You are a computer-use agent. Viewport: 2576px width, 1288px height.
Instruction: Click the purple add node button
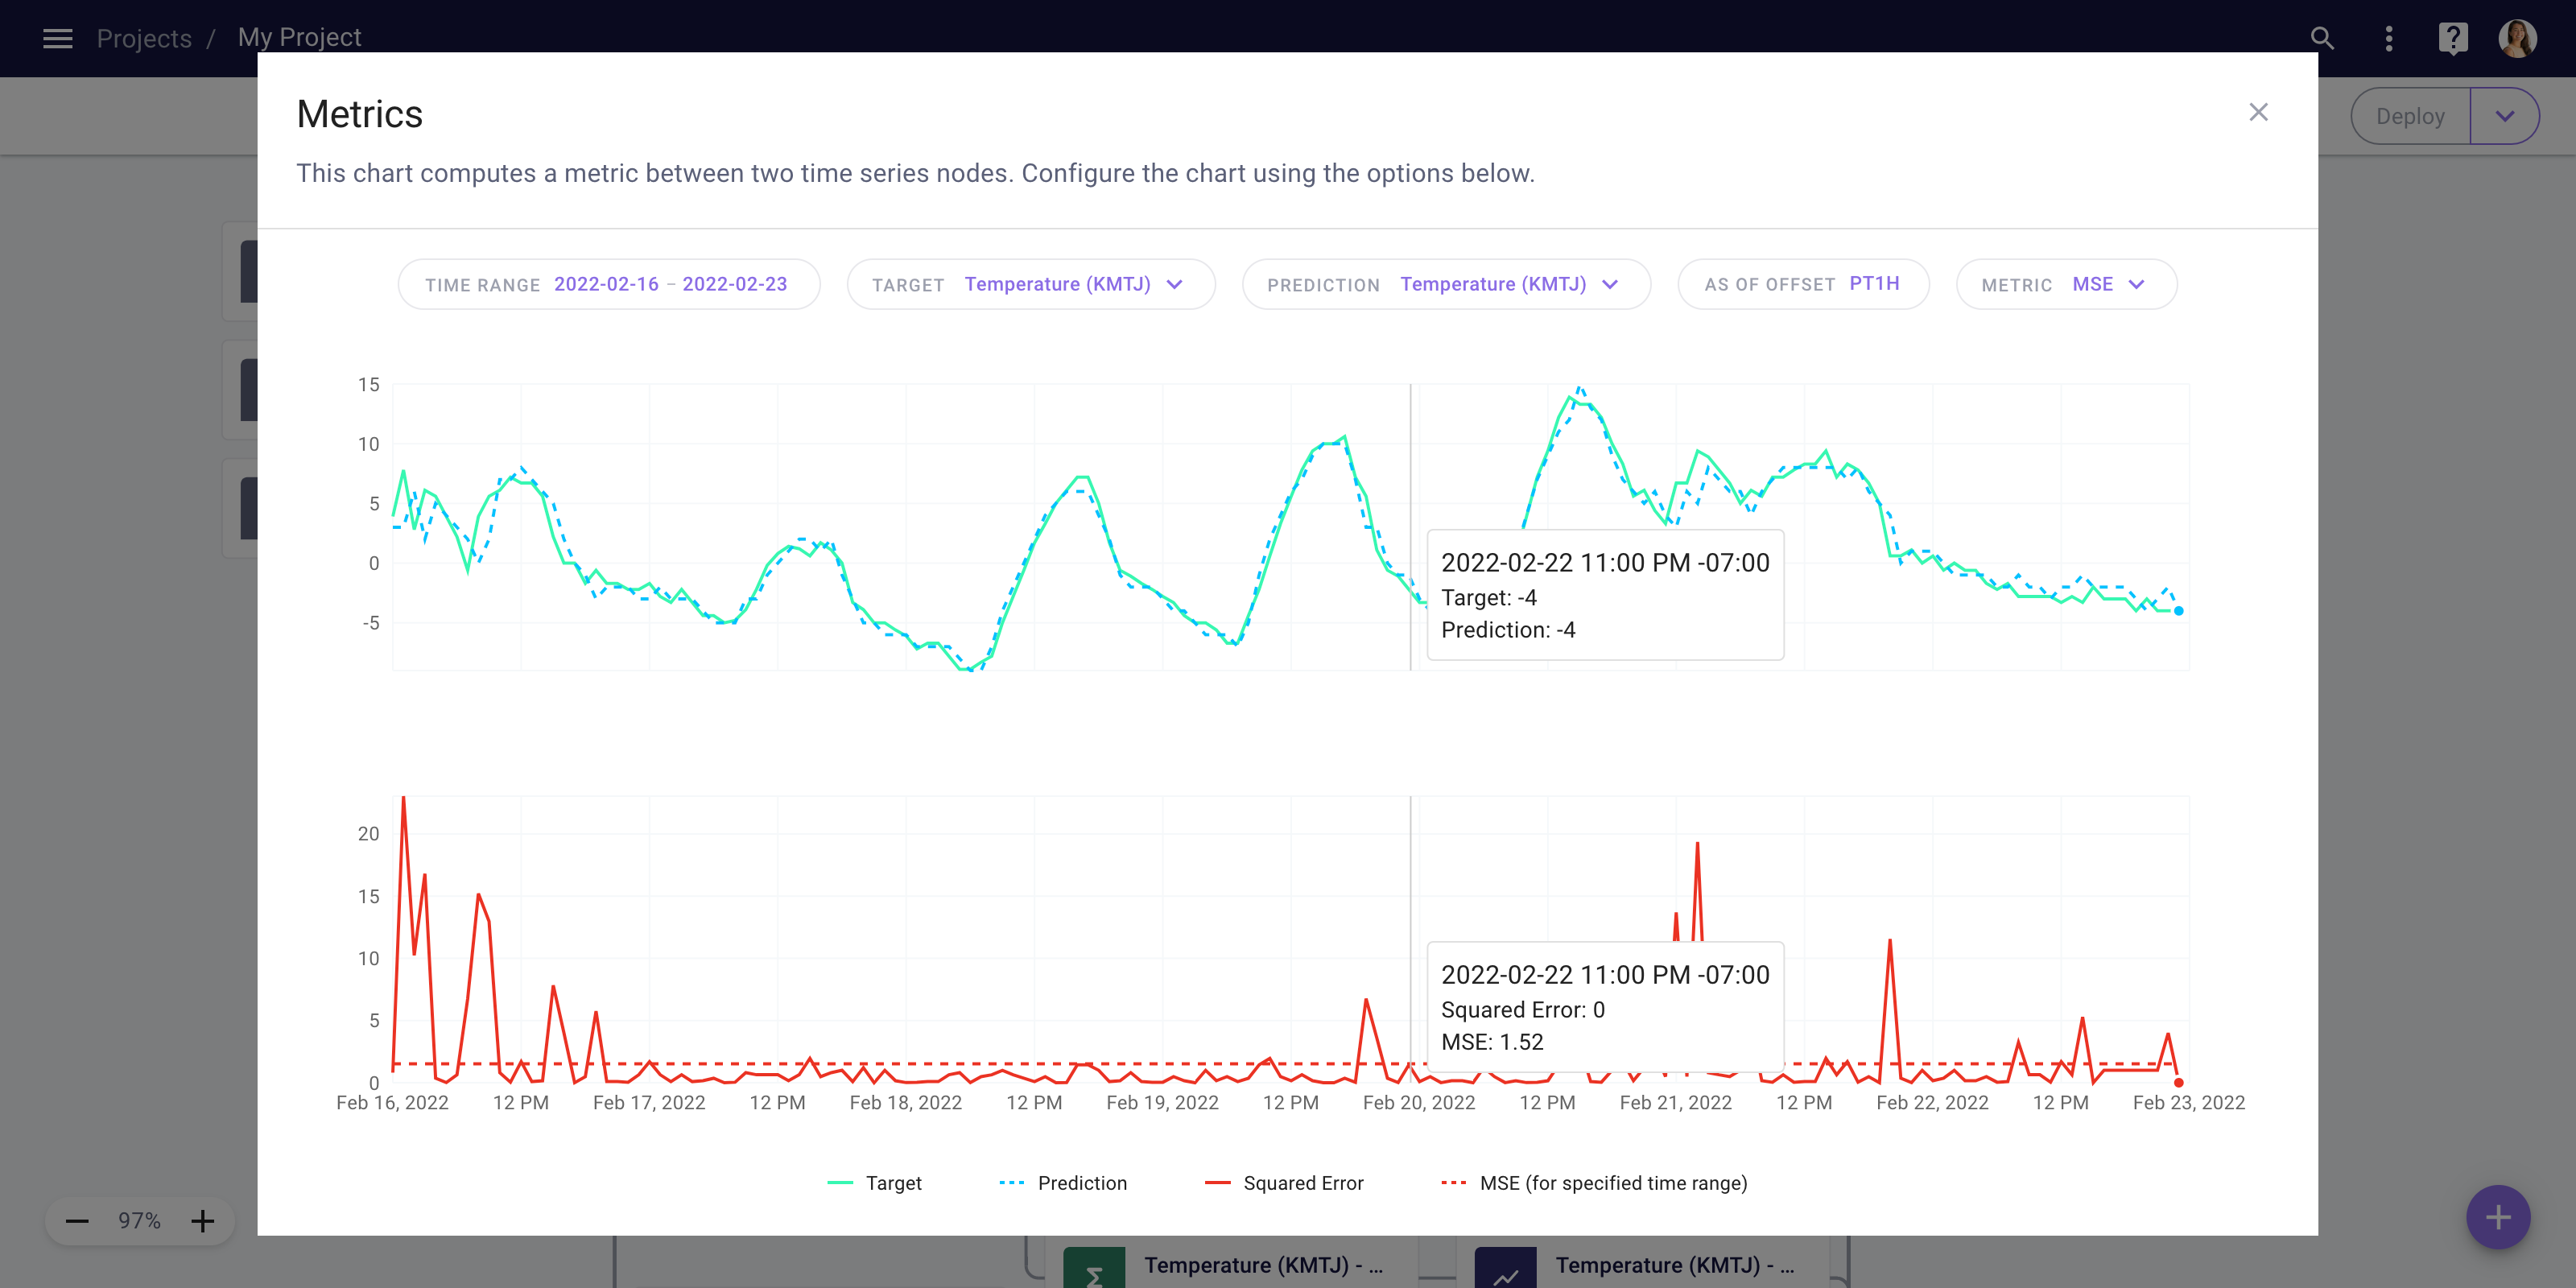[2498, 1217]
